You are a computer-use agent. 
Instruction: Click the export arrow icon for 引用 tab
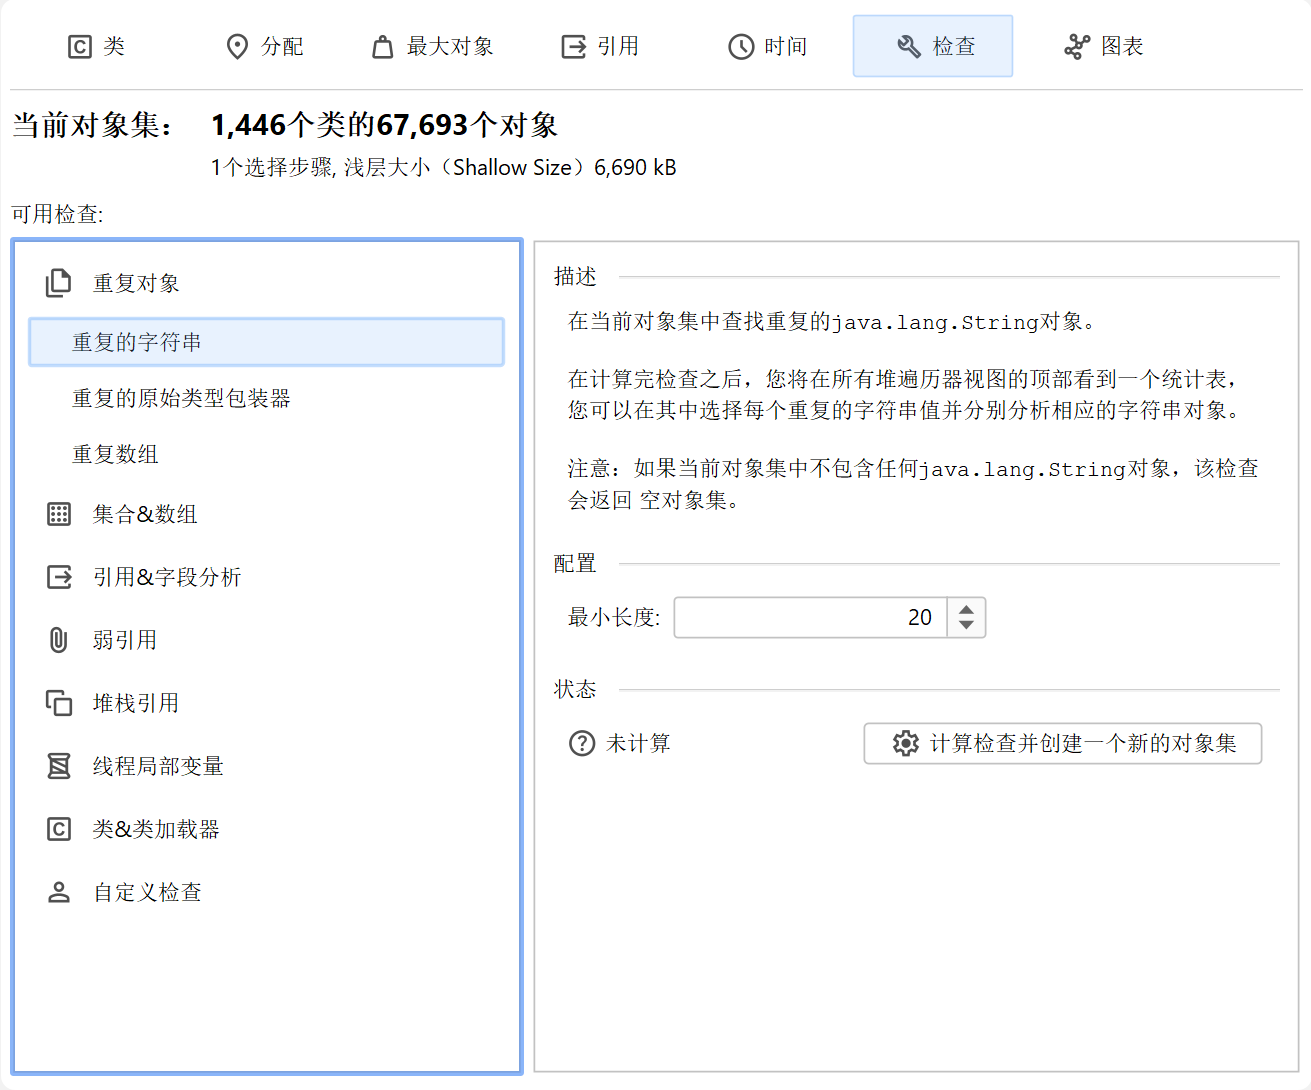click(574, 47)
